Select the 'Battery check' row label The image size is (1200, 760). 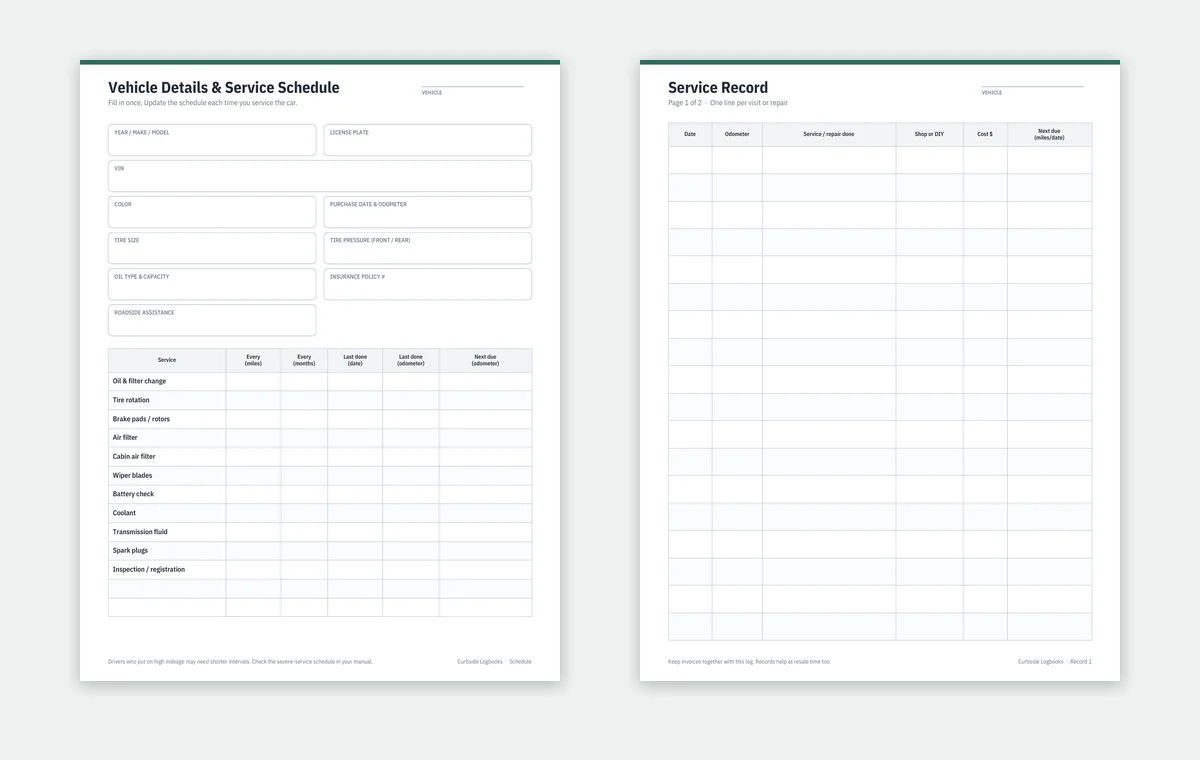(x=133, y=494)
